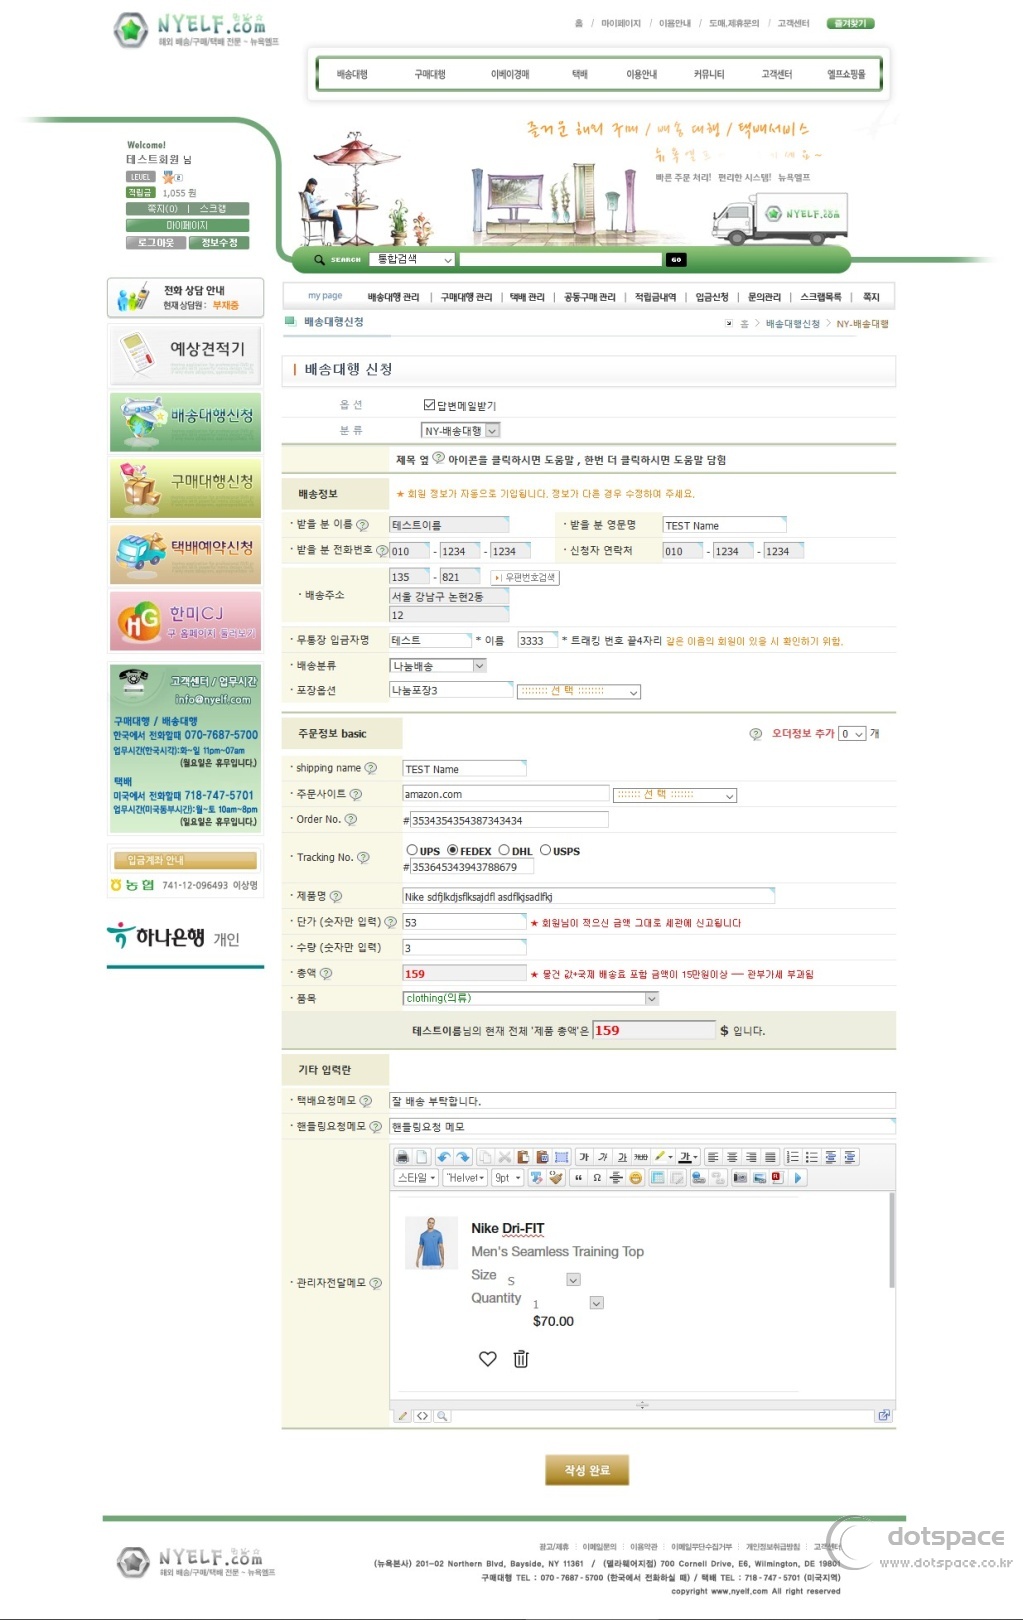Viewport: 1023px width, 1620px height.
Task: Switch editor to HTML source view icon
Action: (423, 1416)
